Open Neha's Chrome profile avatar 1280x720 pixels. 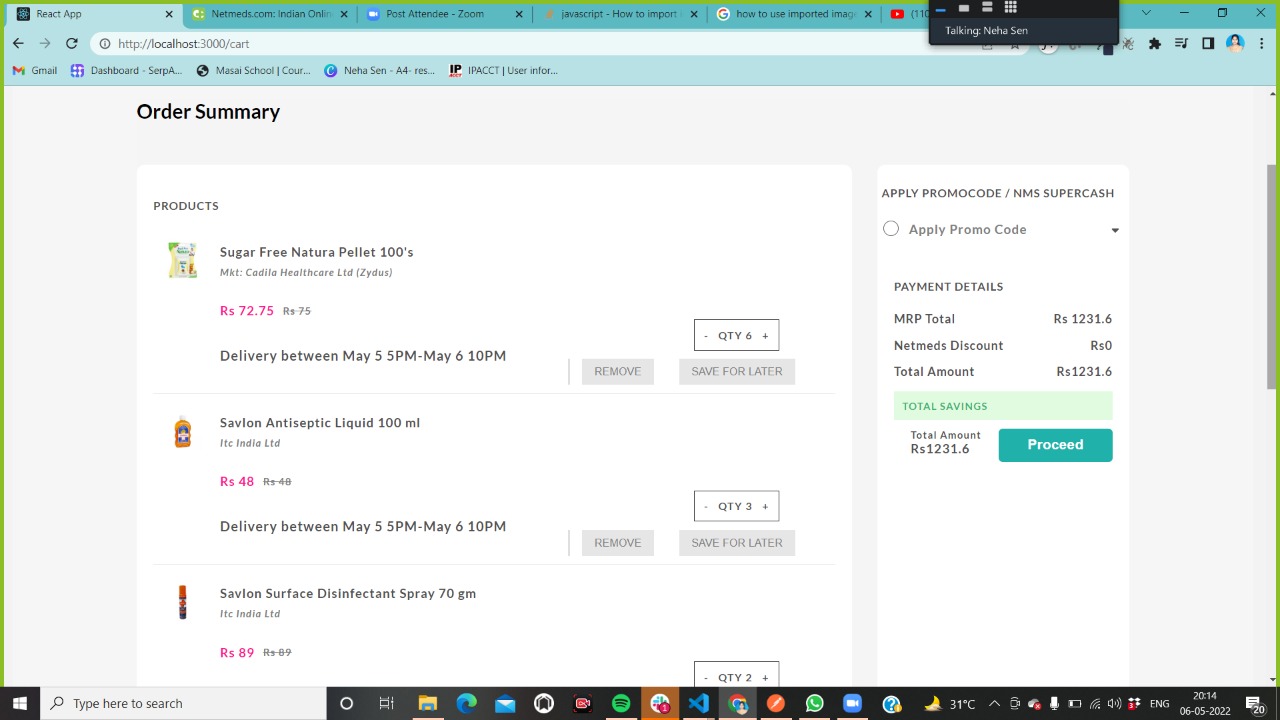[1234, 43]
